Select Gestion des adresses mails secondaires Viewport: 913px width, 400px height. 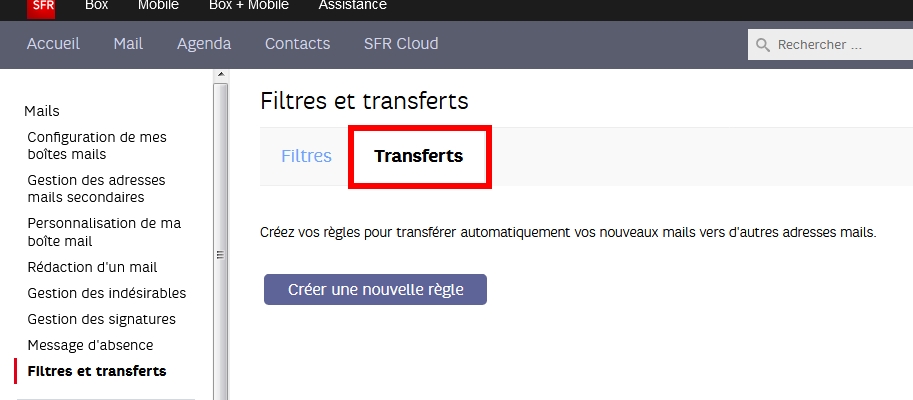point(96,189)
